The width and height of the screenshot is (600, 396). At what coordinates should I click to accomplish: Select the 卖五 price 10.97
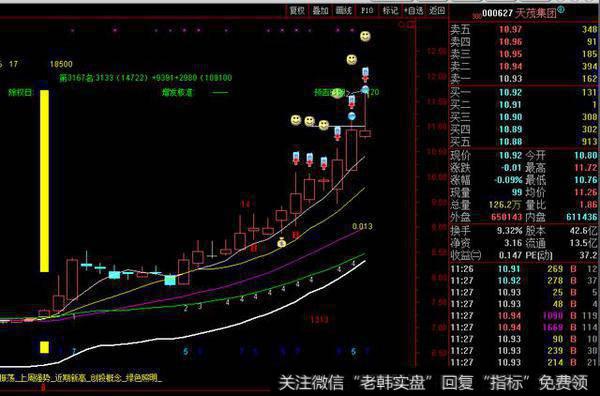click(510, 29)
